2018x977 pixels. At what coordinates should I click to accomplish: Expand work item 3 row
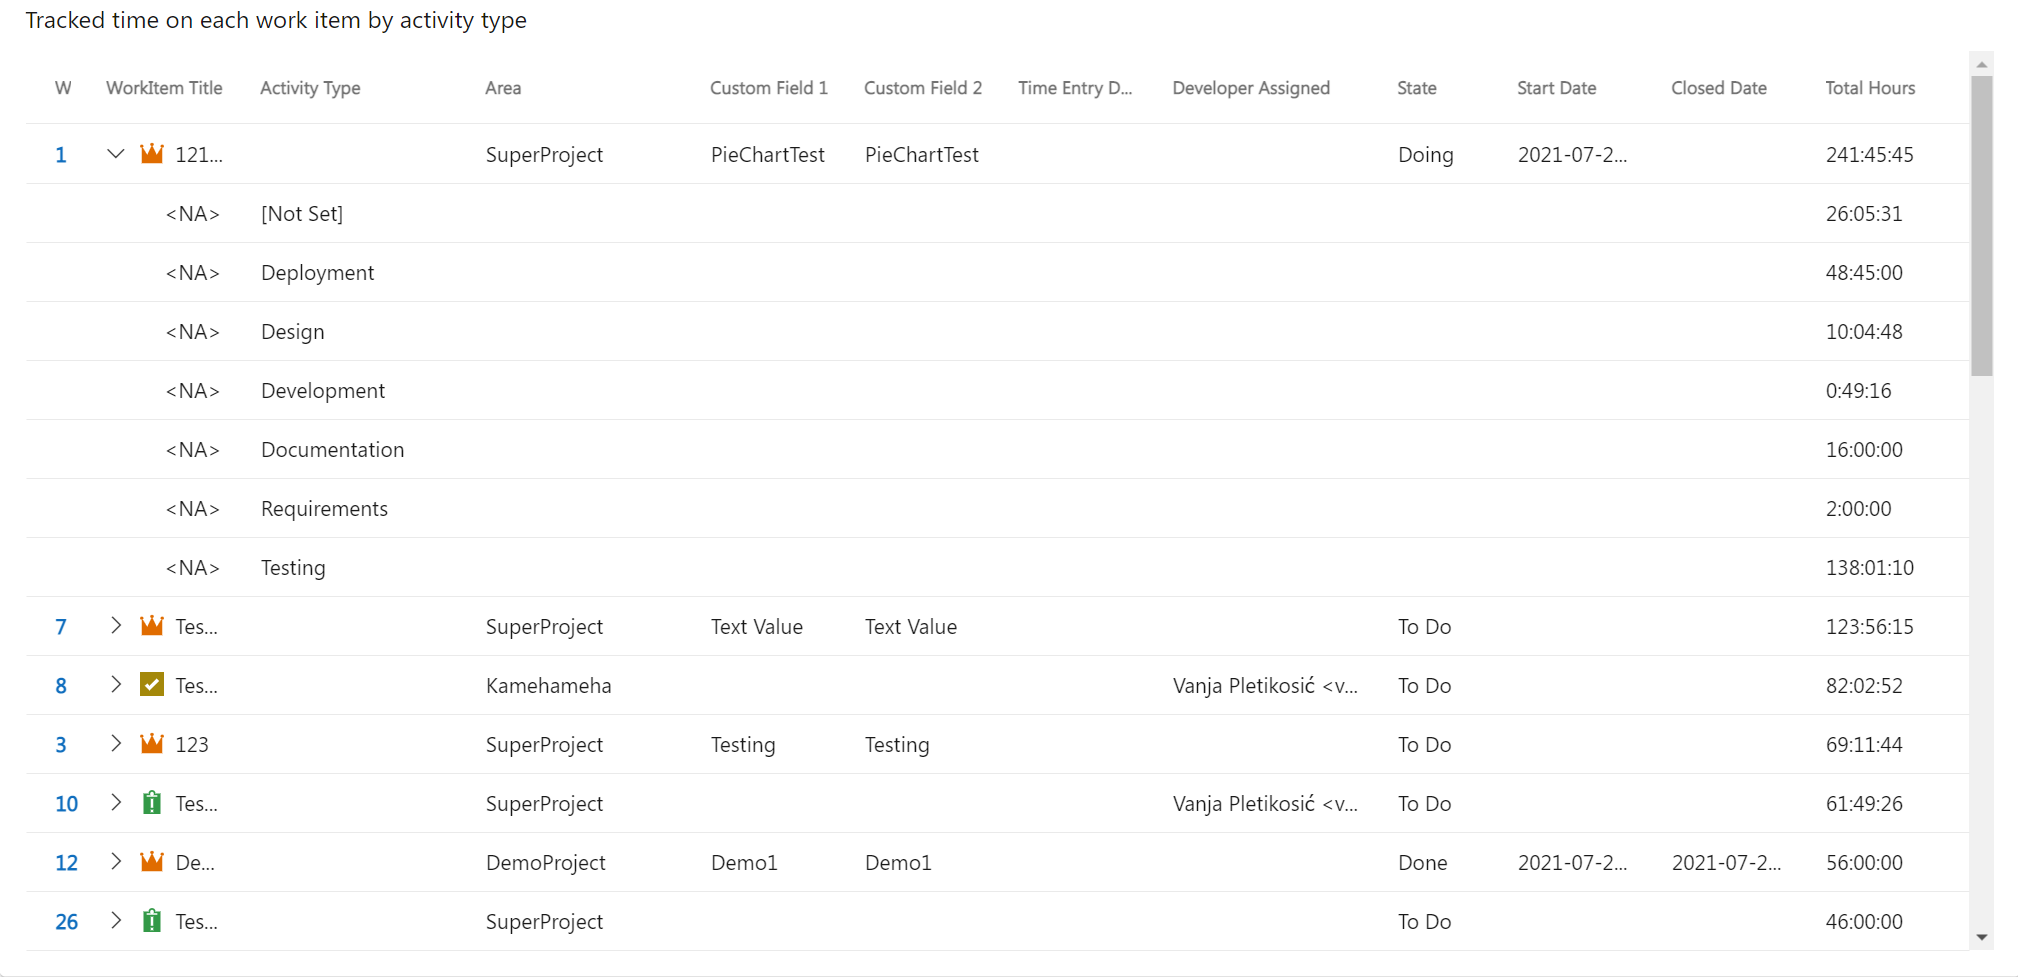[x=116, y=744]
